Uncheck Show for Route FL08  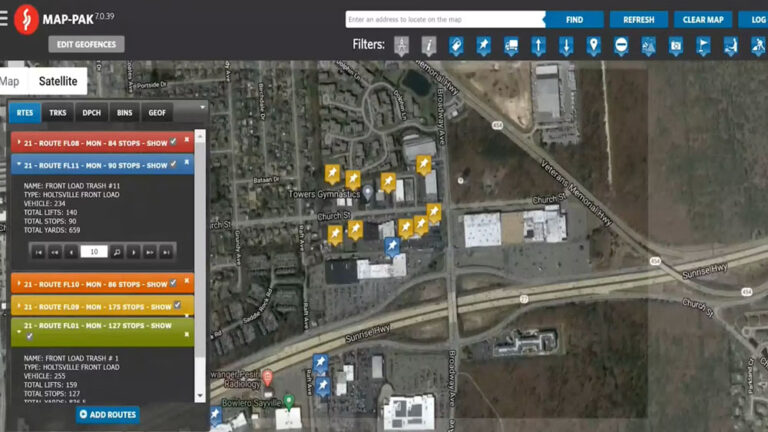[x=173, y=142]
